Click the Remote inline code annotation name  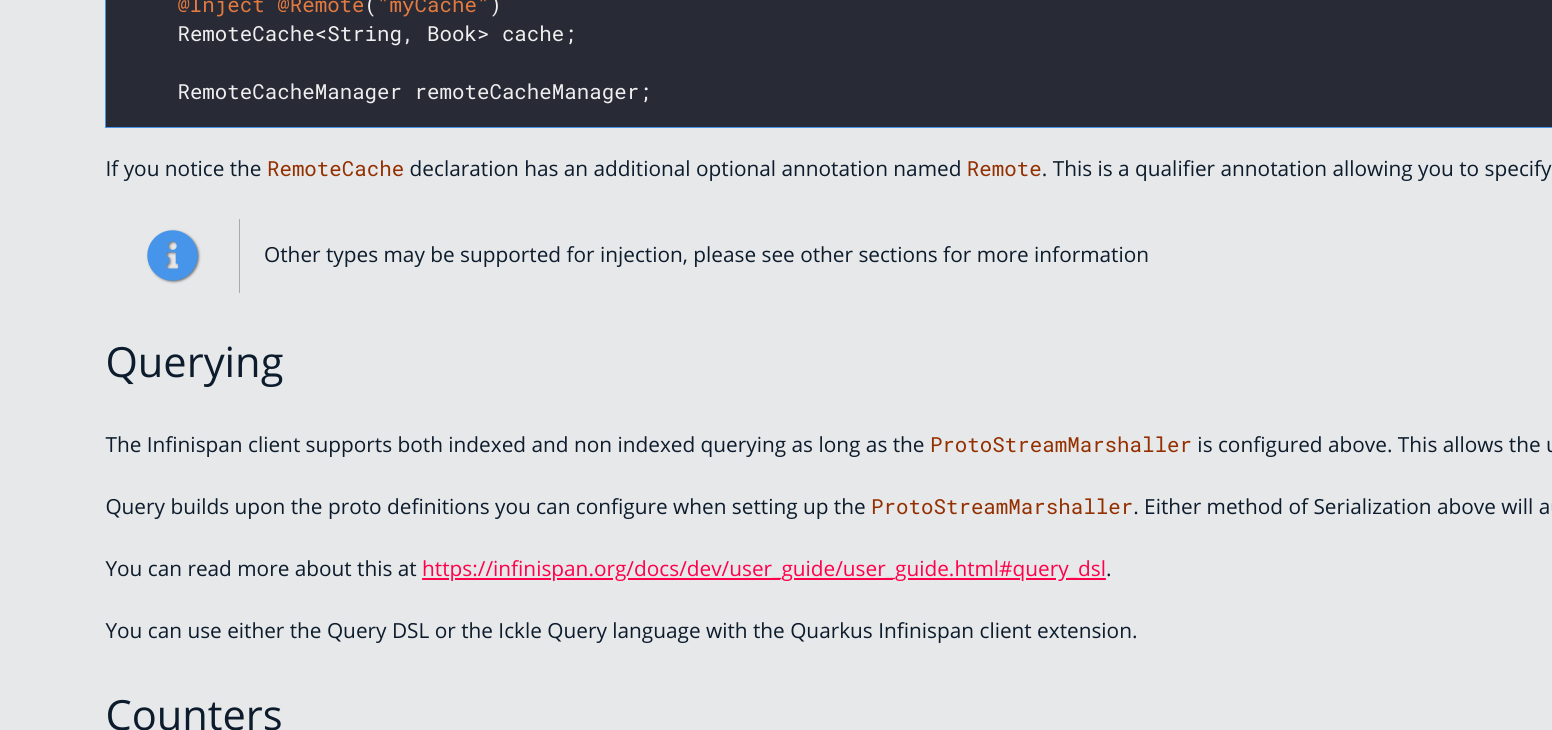click(1004, 169)
